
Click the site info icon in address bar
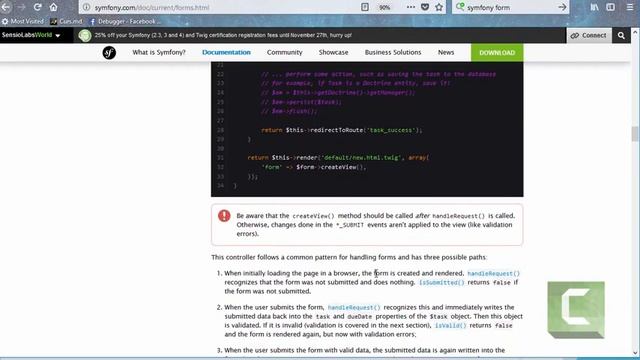pos(86,7)
